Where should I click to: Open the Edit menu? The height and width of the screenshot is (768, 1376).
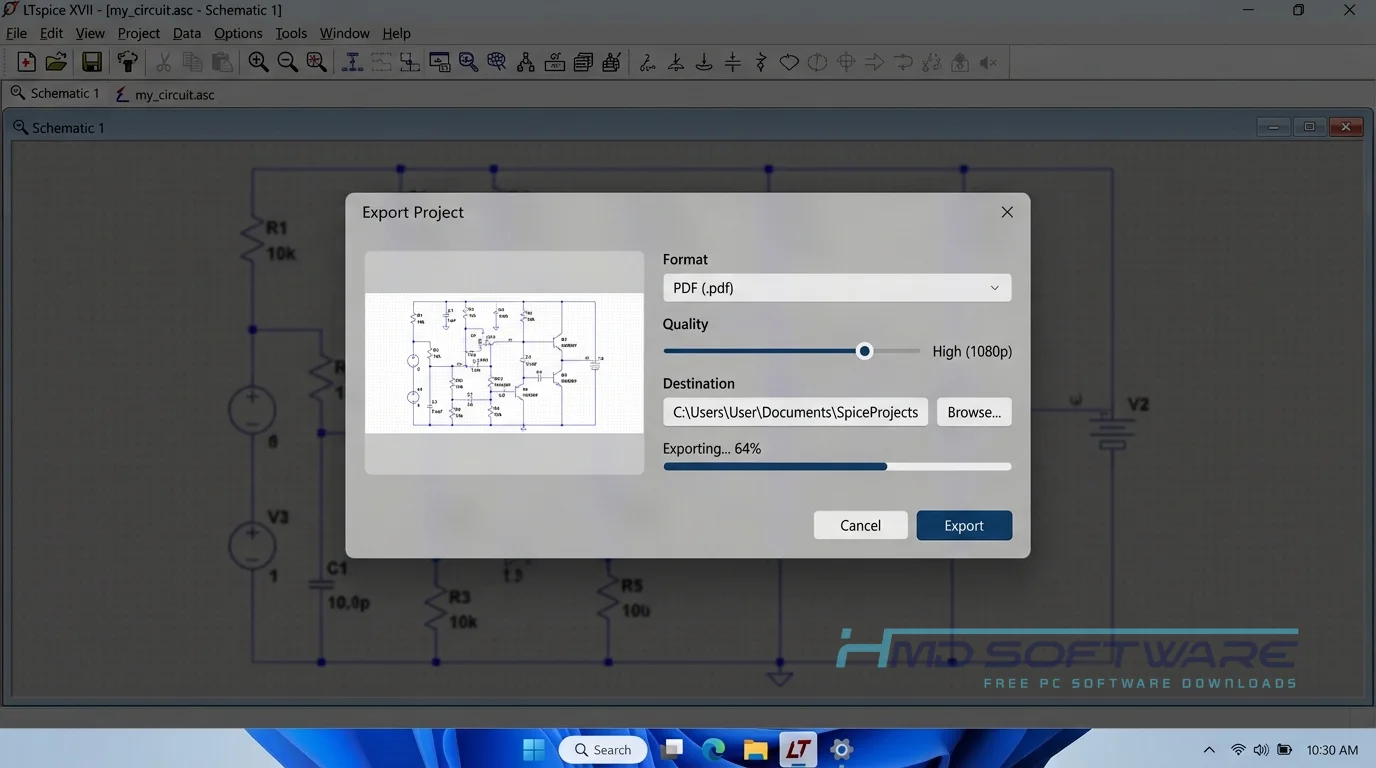click(x=51, y=33)
